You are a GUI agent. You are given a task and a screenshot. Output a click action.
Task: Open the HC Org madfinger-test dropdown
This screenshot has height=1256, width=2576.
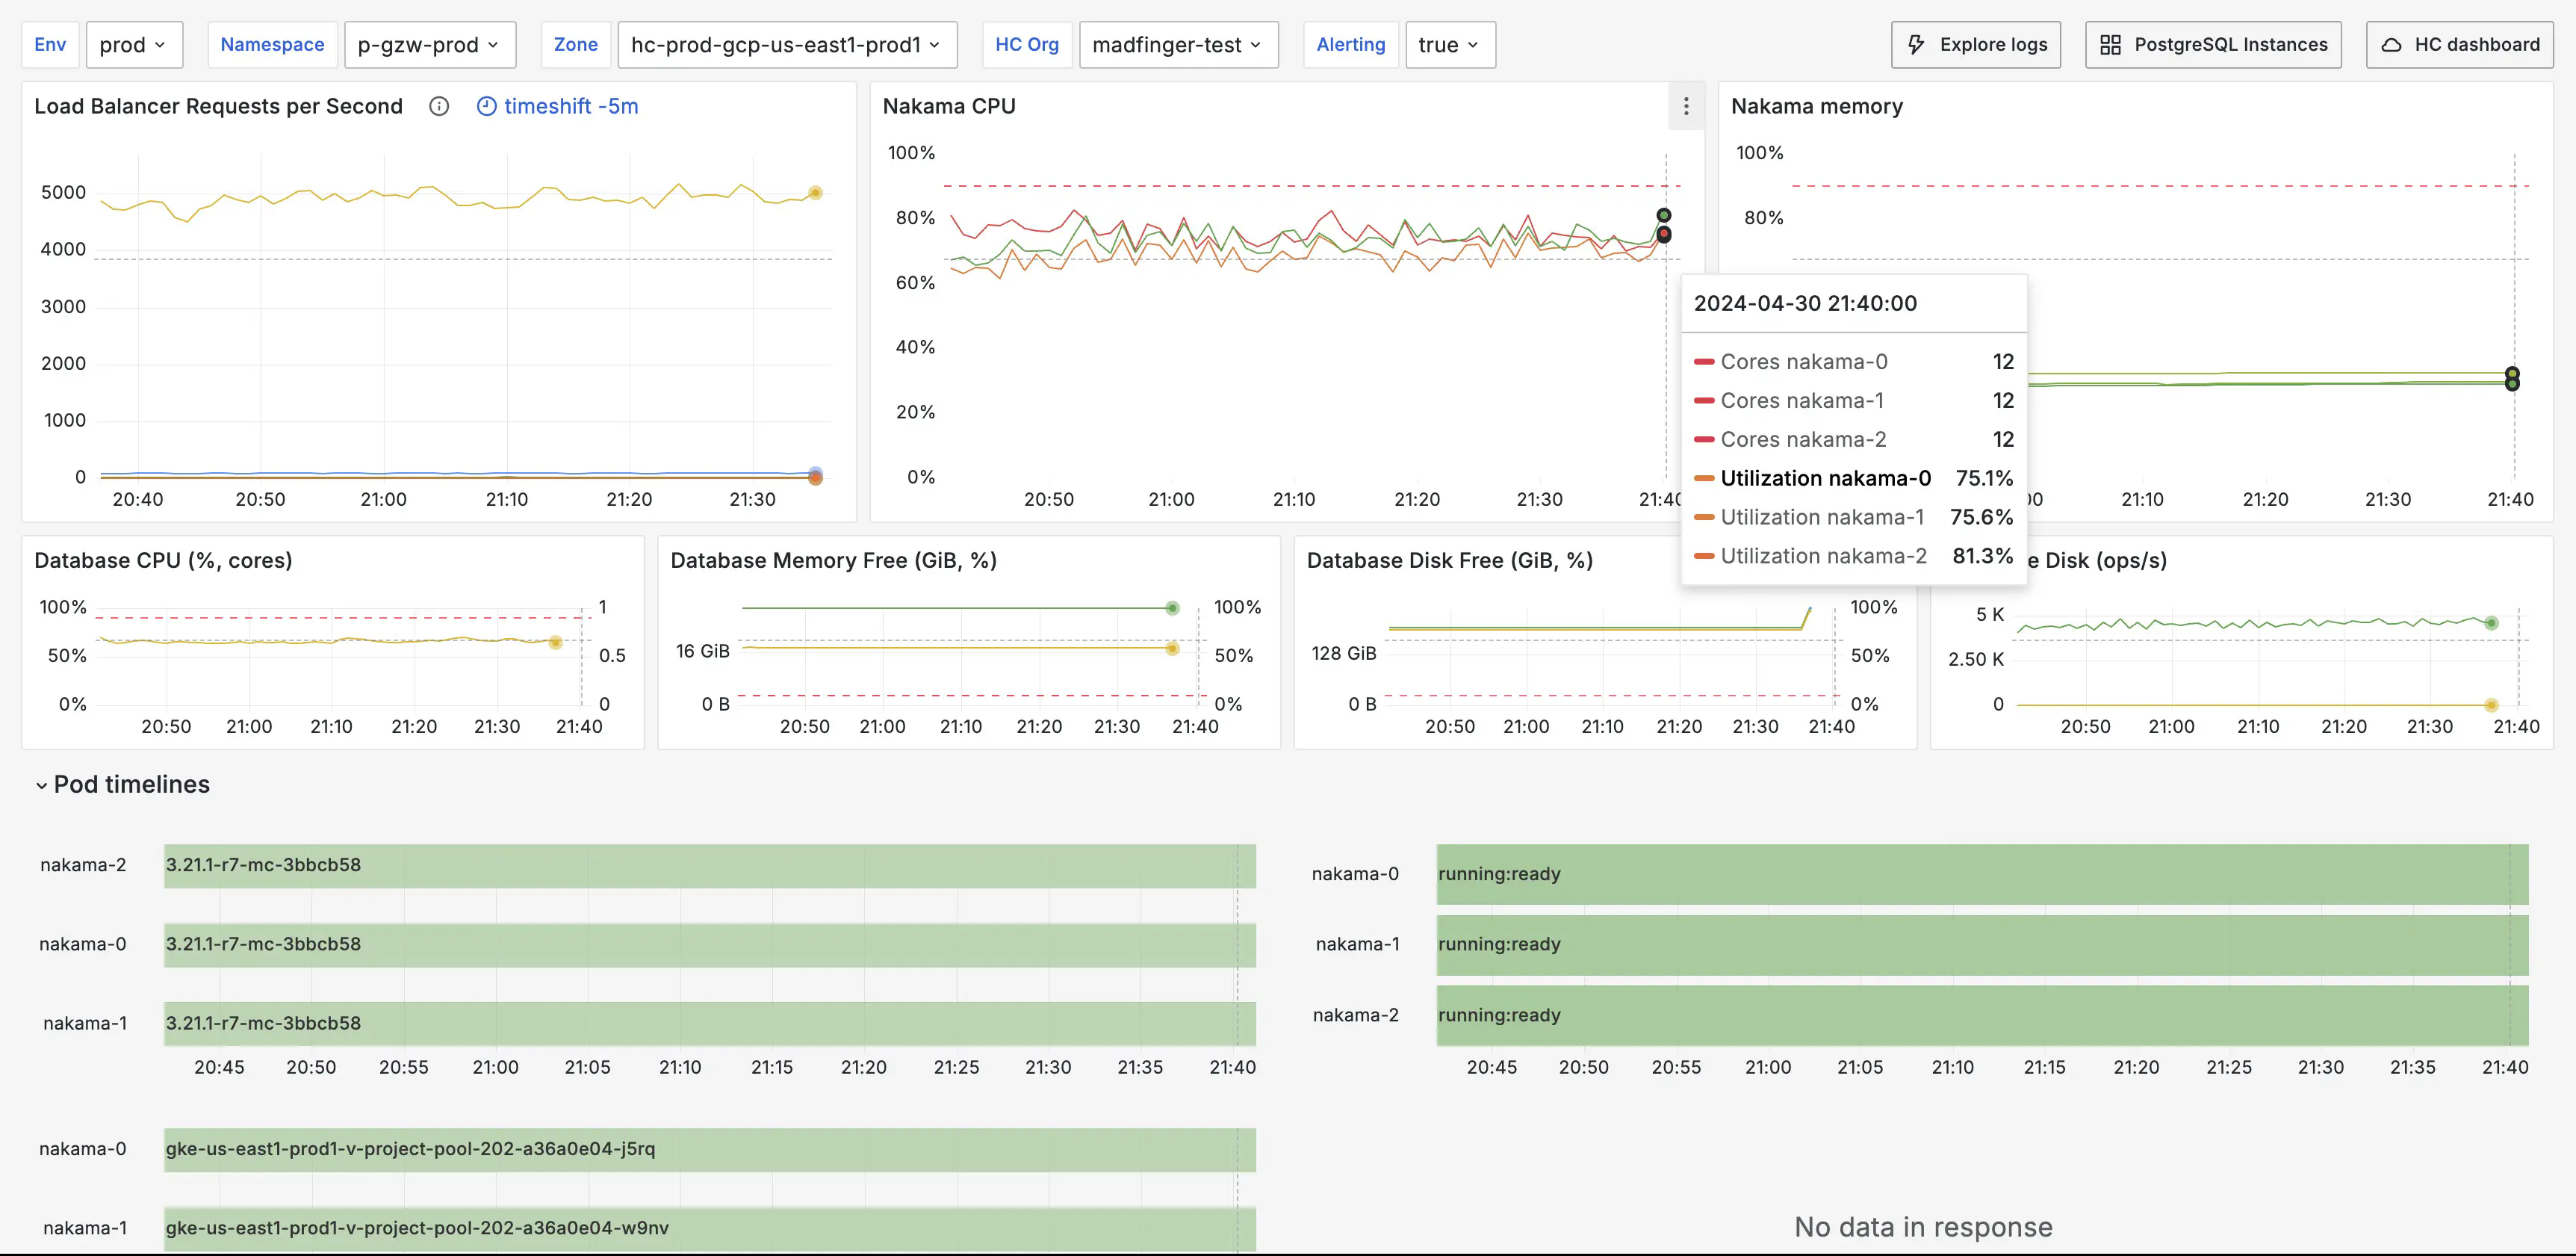(x=1178, y=45)
